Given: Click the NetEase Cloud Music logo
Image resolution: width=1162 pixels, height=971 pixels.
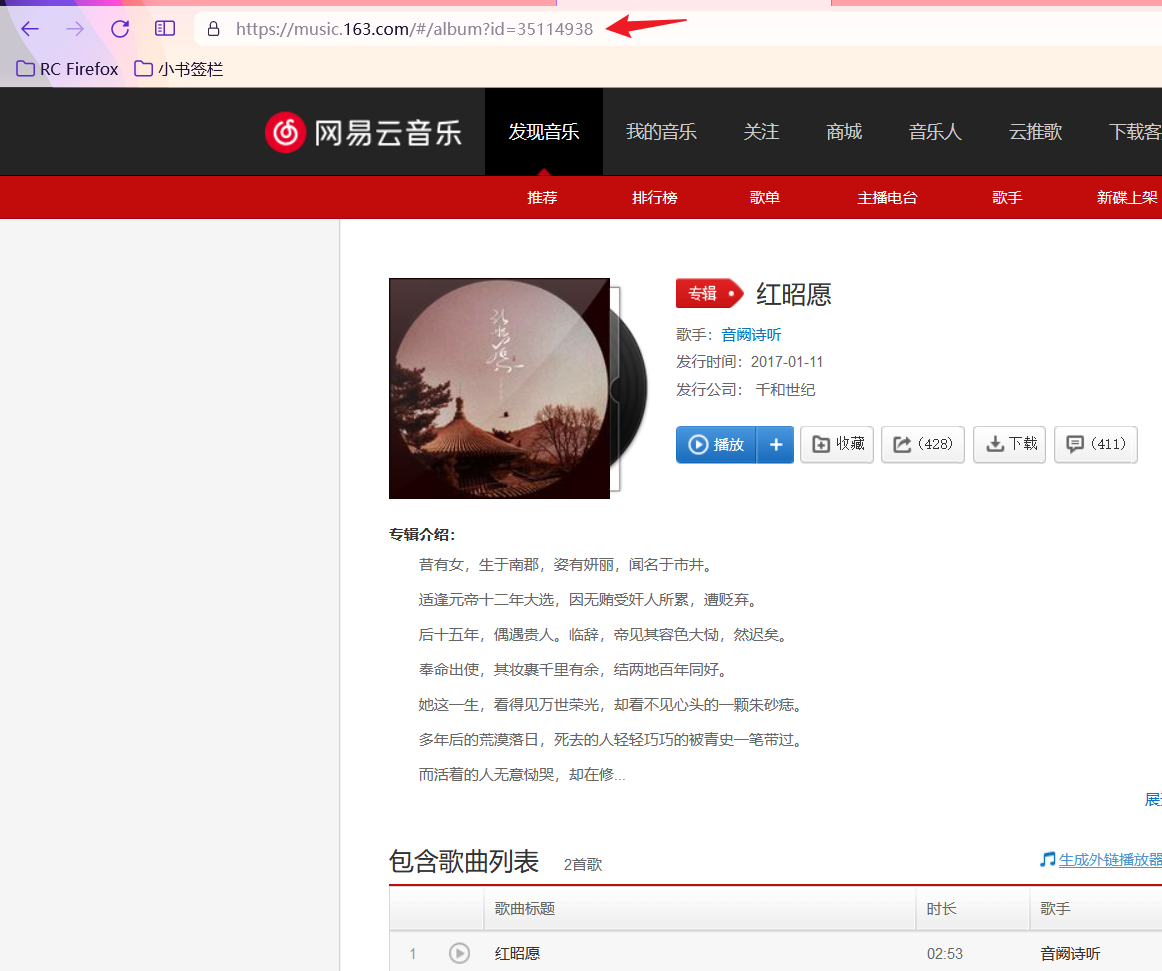Looking at the screenshot, I should click(x=363, y=133).
